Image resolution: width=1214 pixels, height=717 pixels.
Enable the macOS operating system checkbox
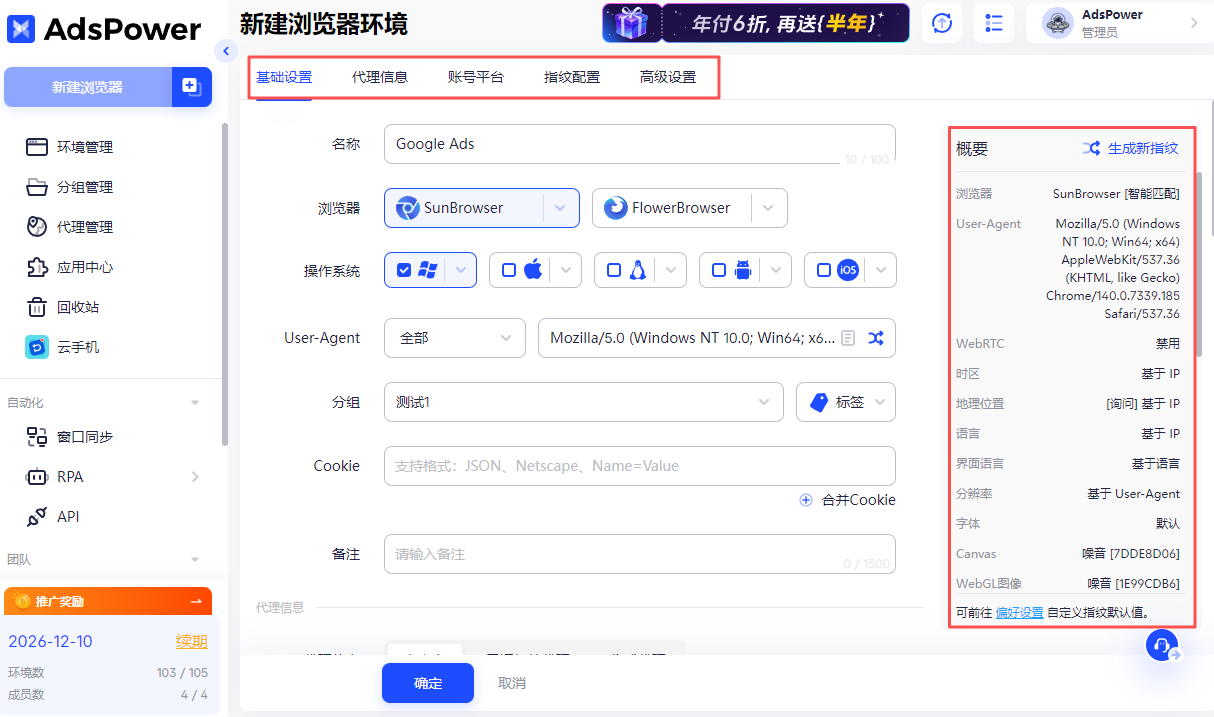click(x=508, y=269)
